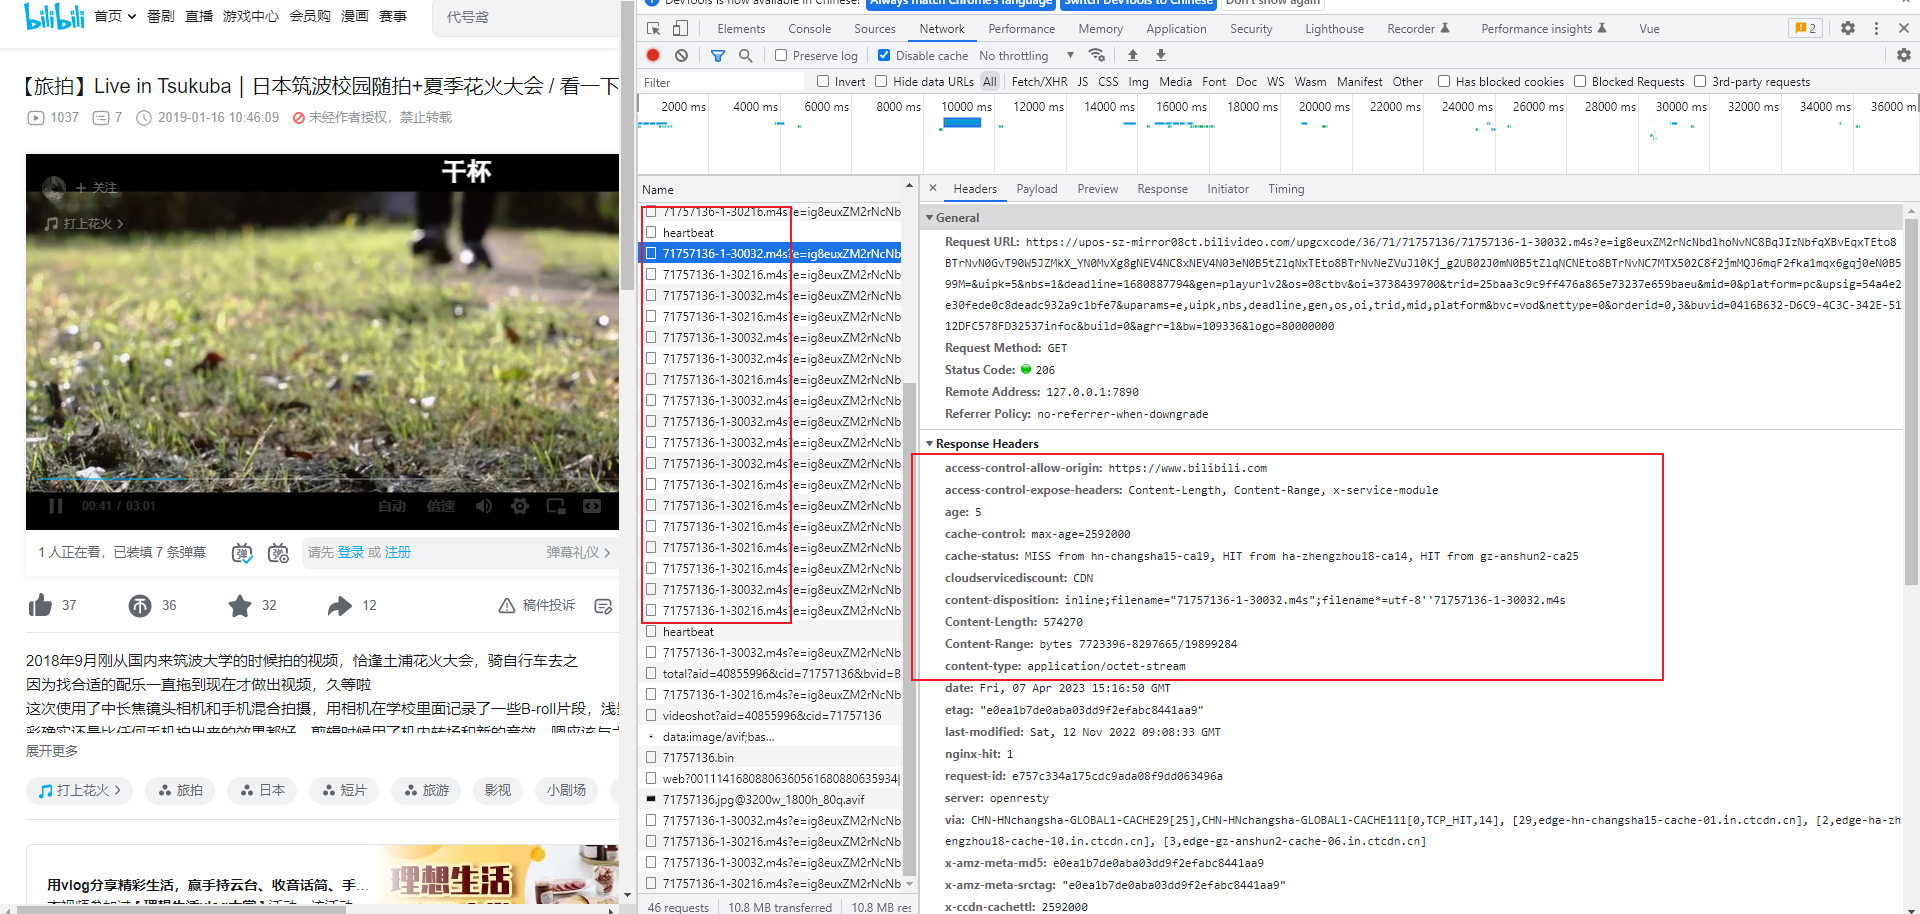Open the Application tab
The width and height of the screenshot is (1920, 914).
click(x=1176, y=28)
